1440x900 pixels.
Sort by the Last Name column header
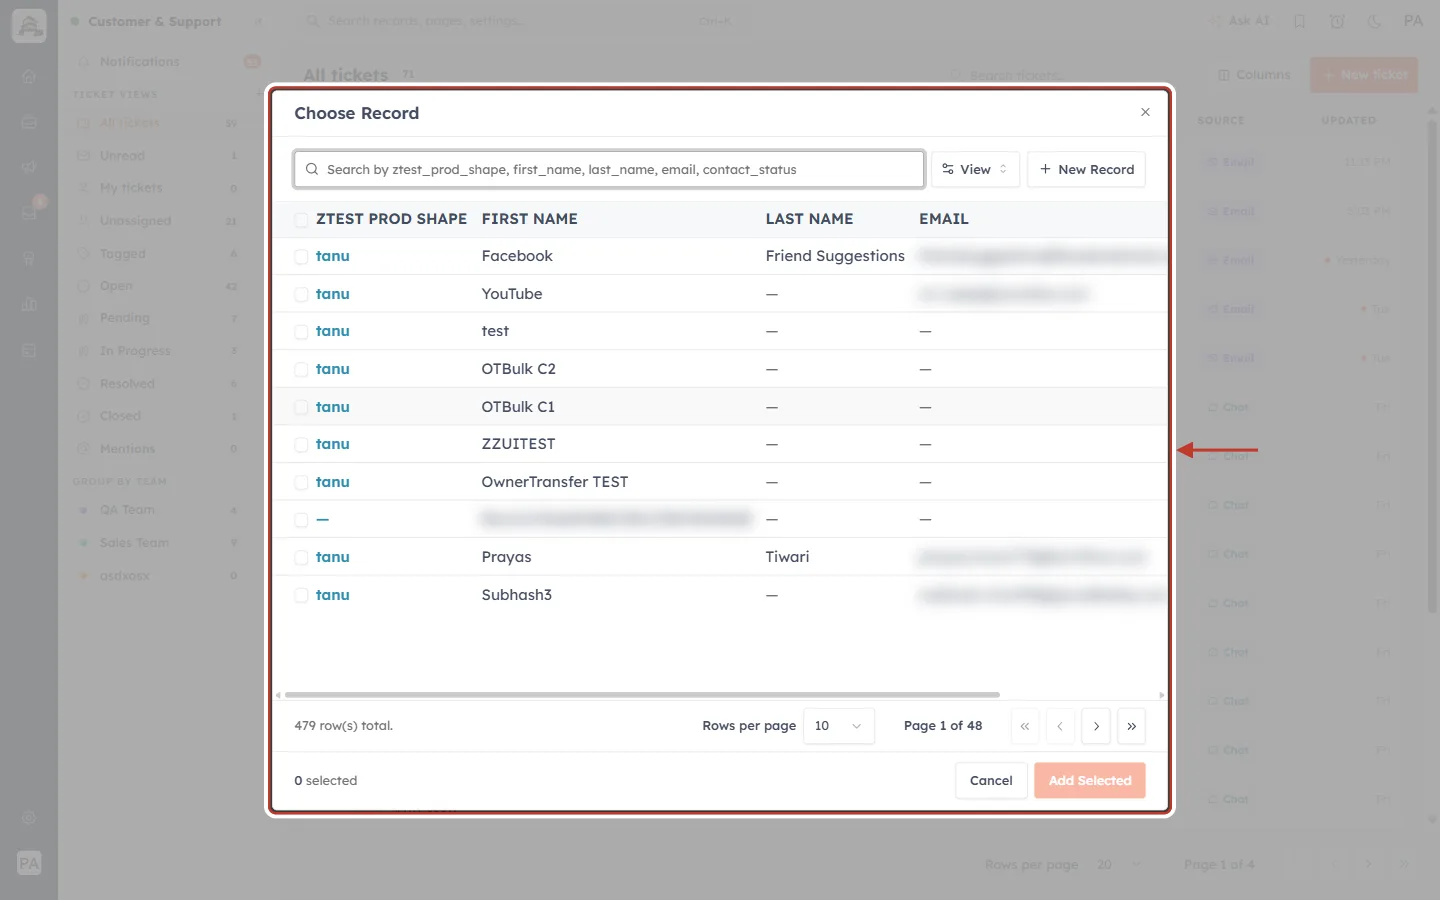pos(809,219)
